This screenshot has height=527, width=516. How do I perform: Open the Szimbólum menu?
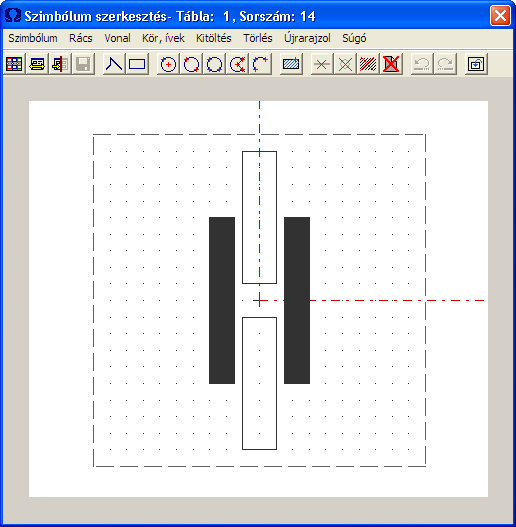click(33, 38)
